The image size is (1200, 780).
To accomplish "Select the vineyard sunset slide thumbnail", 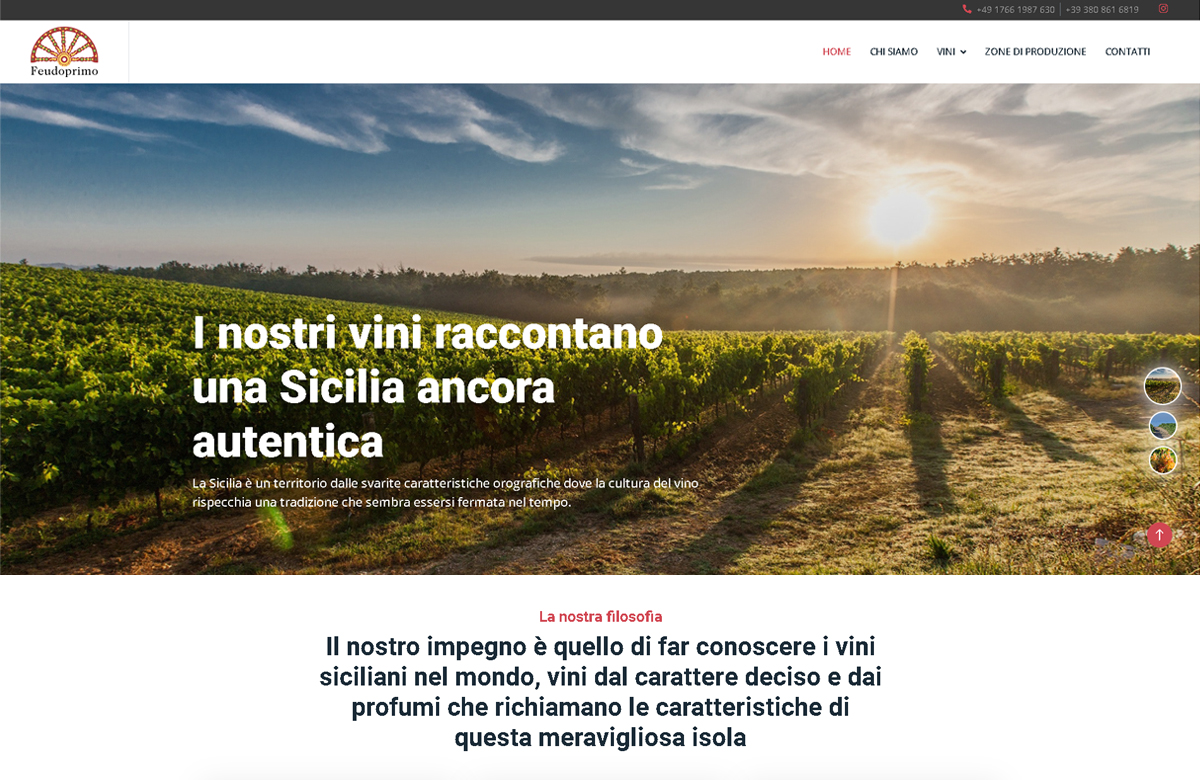I will [x=1163, y=386].
